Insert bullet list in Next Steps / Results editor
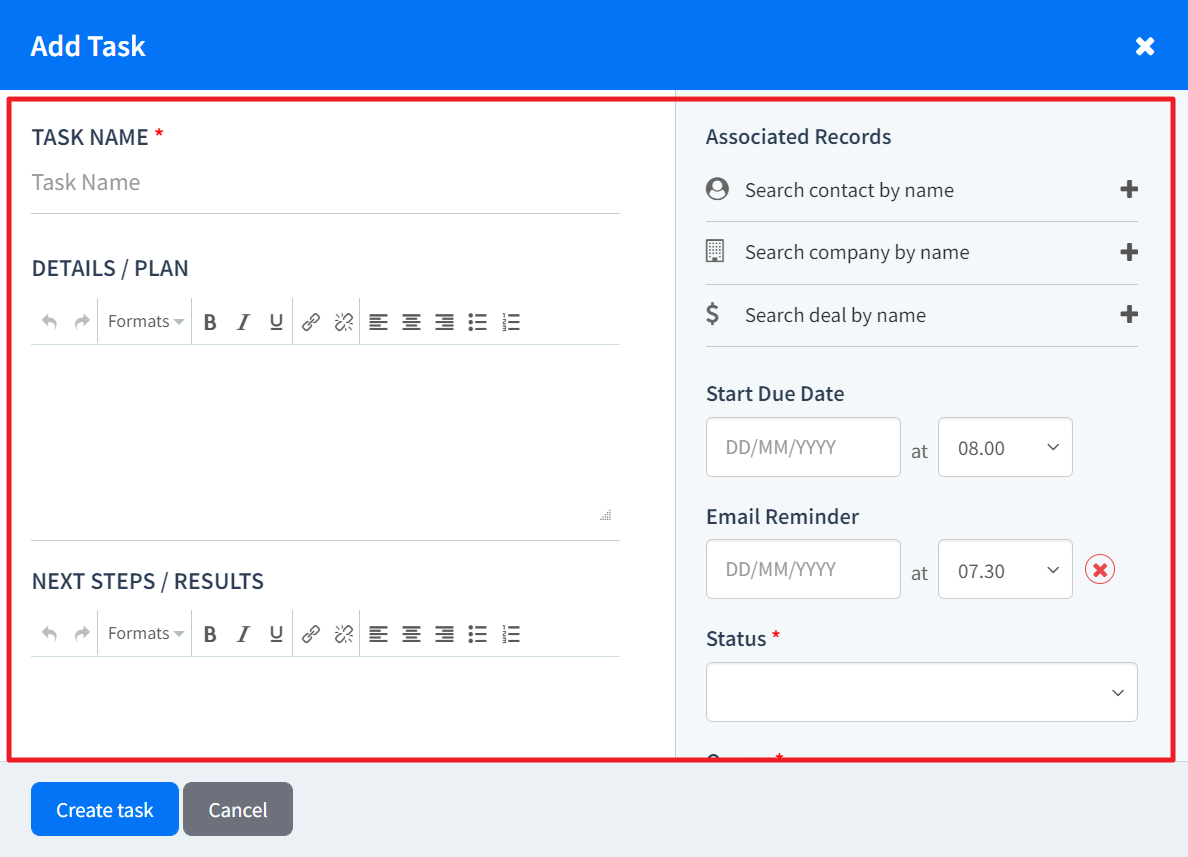Viewport: 1188px width, 857px height. point(477,634)
